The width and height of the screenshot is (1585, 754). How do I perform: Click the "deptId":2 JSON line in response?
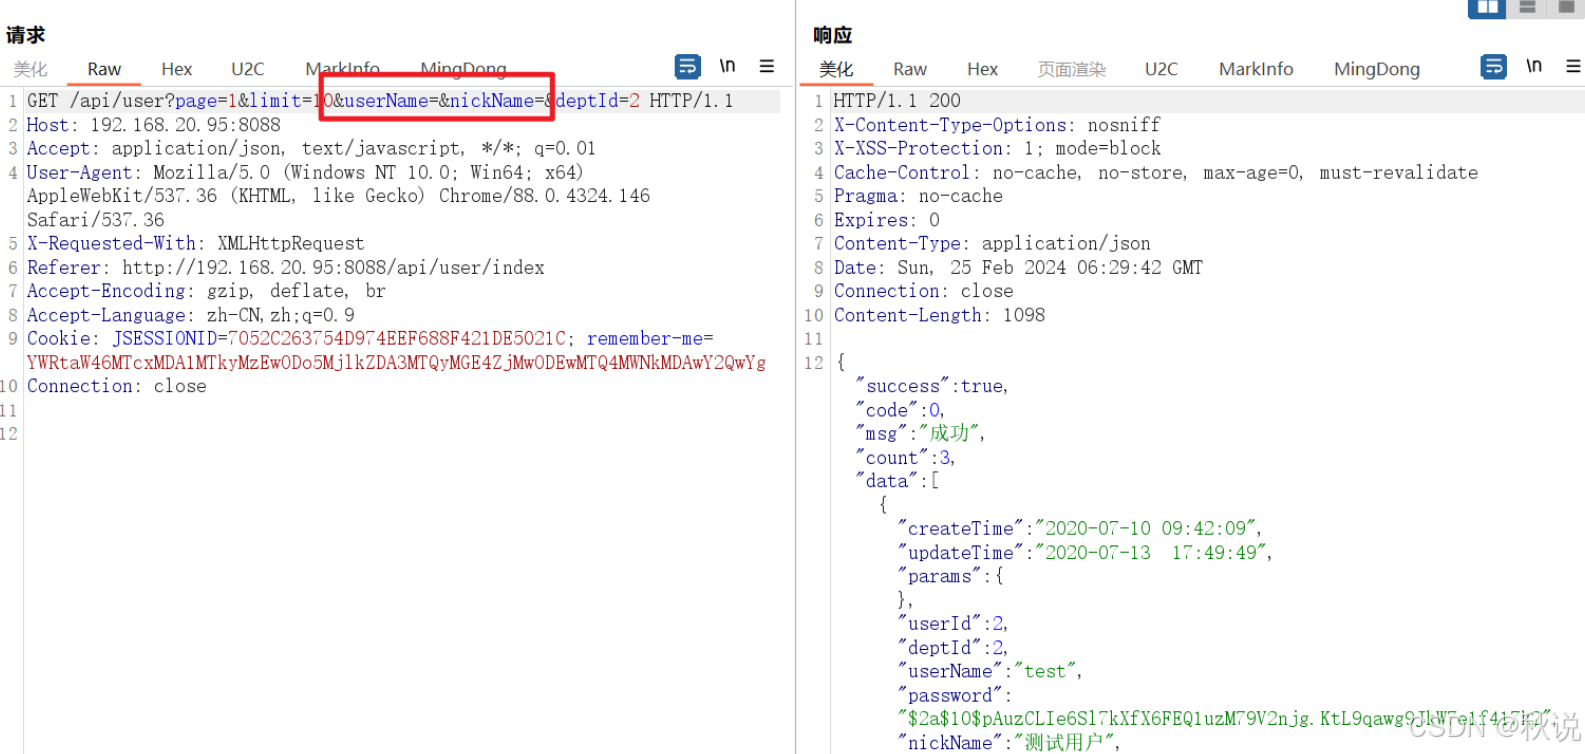pos(953,648)
